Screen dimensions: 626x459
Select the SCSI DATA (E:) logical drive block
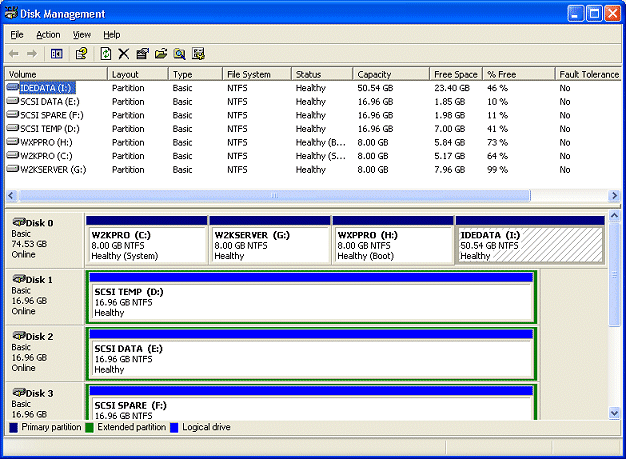tap(311, 353)
